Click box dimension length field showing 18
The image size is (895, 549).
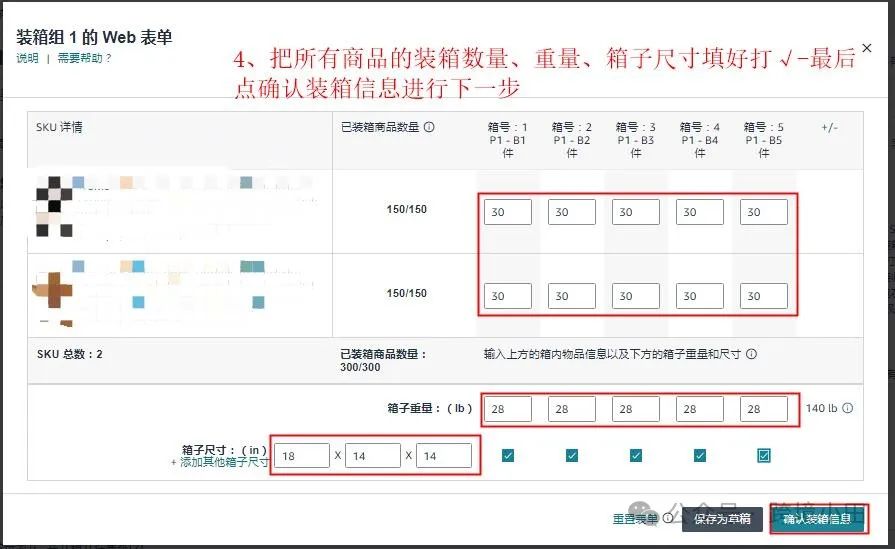[x=302, y=456]
